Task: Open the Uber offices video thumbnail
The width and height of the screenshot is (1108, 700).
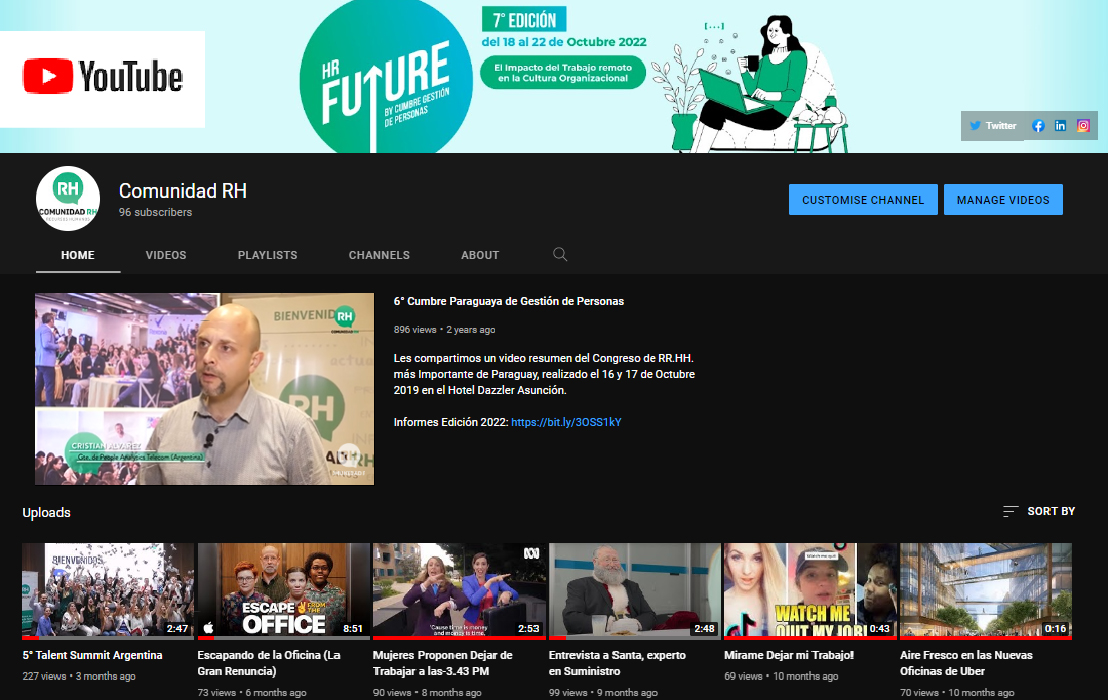Action: pos(986,591)
